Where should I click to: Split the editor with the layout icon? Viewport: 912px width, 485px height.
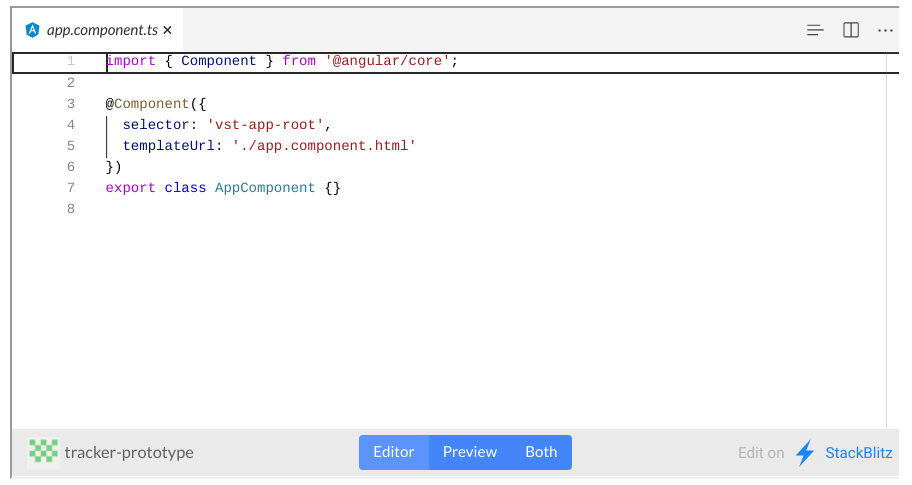(x=851, y=30)
